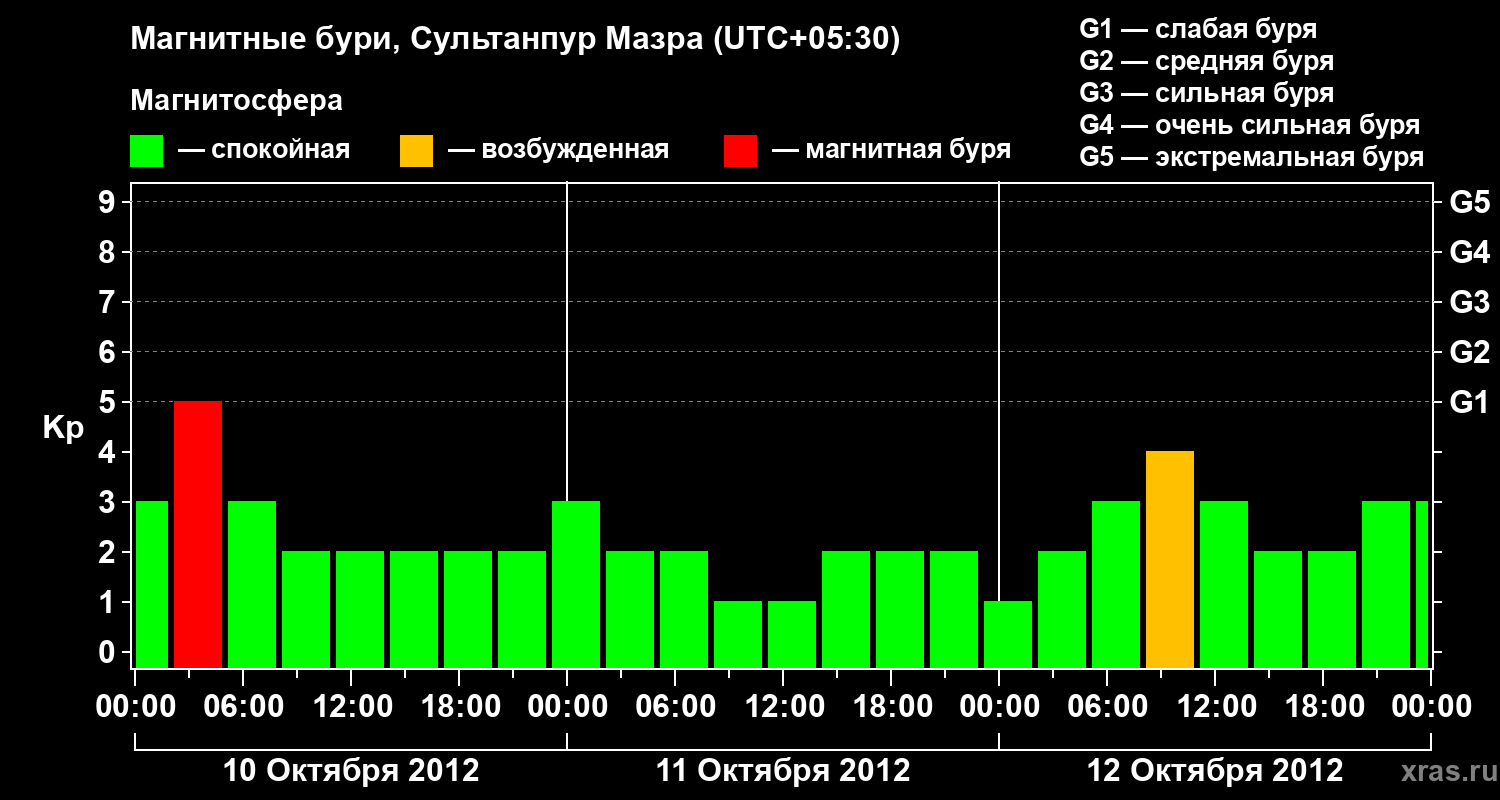This screenshot has height=800, width=1500.
Task: Select the orange Kp 4 bar on 12 October
Action: [x=1170, y=559]
